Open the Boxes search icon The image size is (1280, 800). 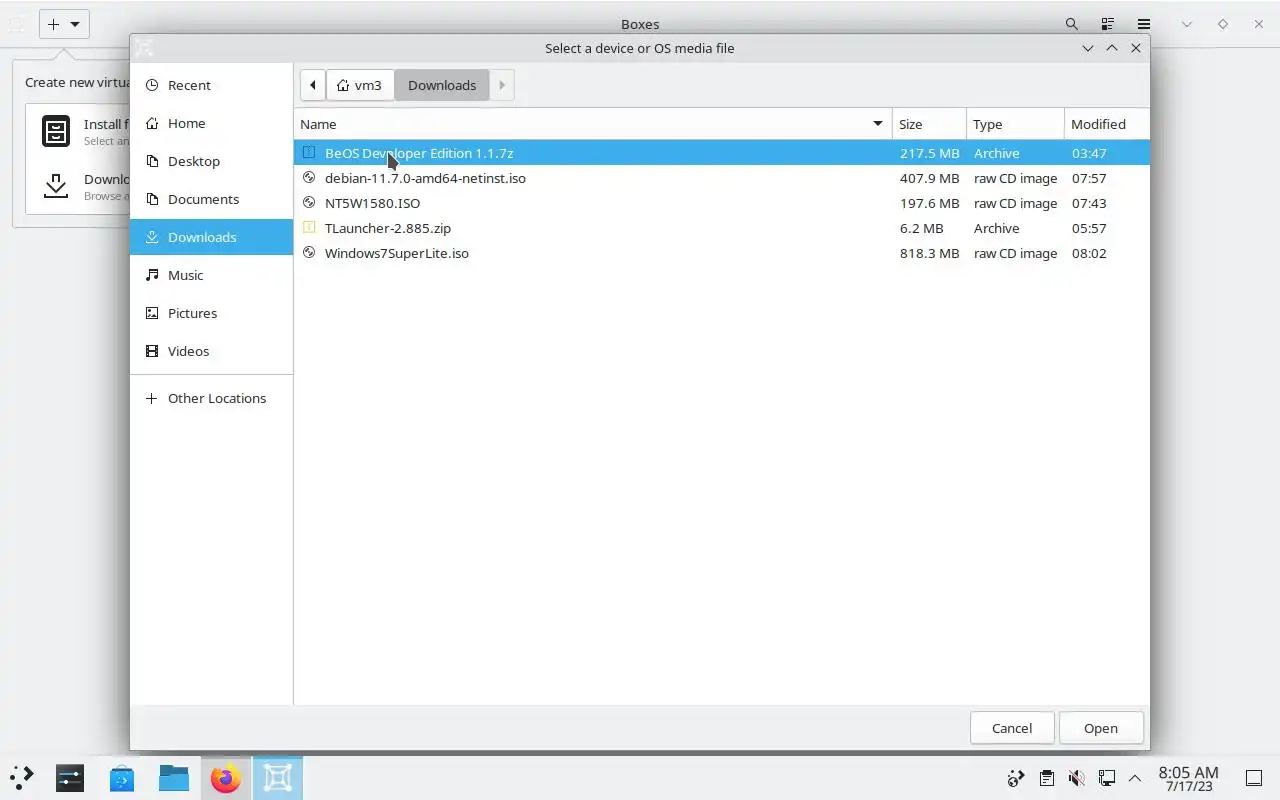click(1071, 24)
